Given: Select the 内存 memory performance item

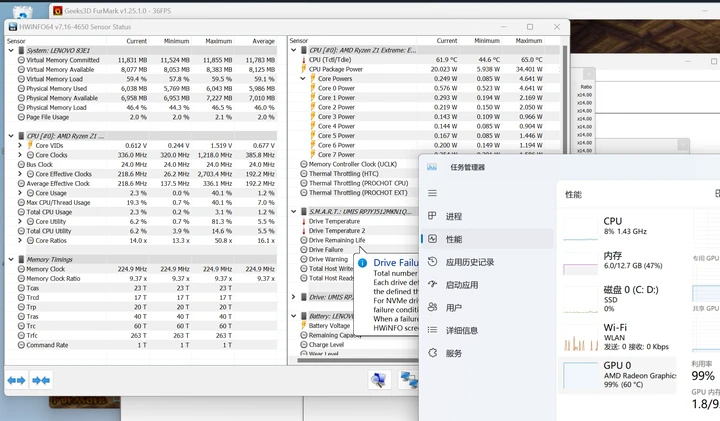Looking at the screenshot, I should pos(618,261).
